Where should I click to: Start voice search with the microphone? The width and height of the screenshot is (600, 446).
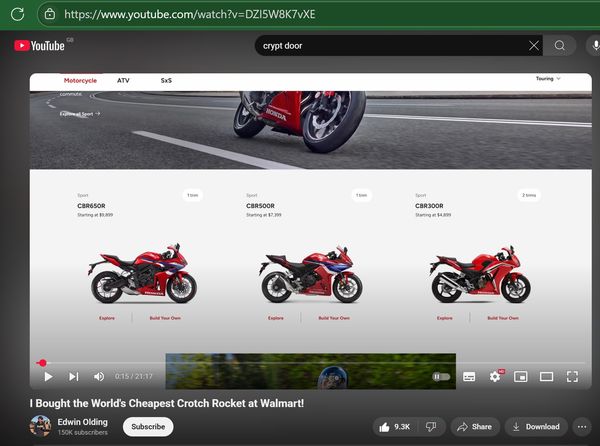pos(595,46)
